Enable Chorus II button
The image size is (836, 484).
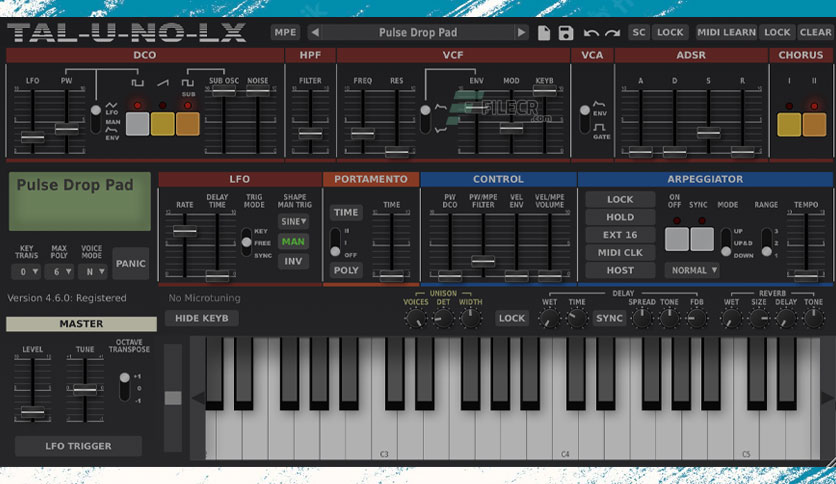[x=814, y=124]
